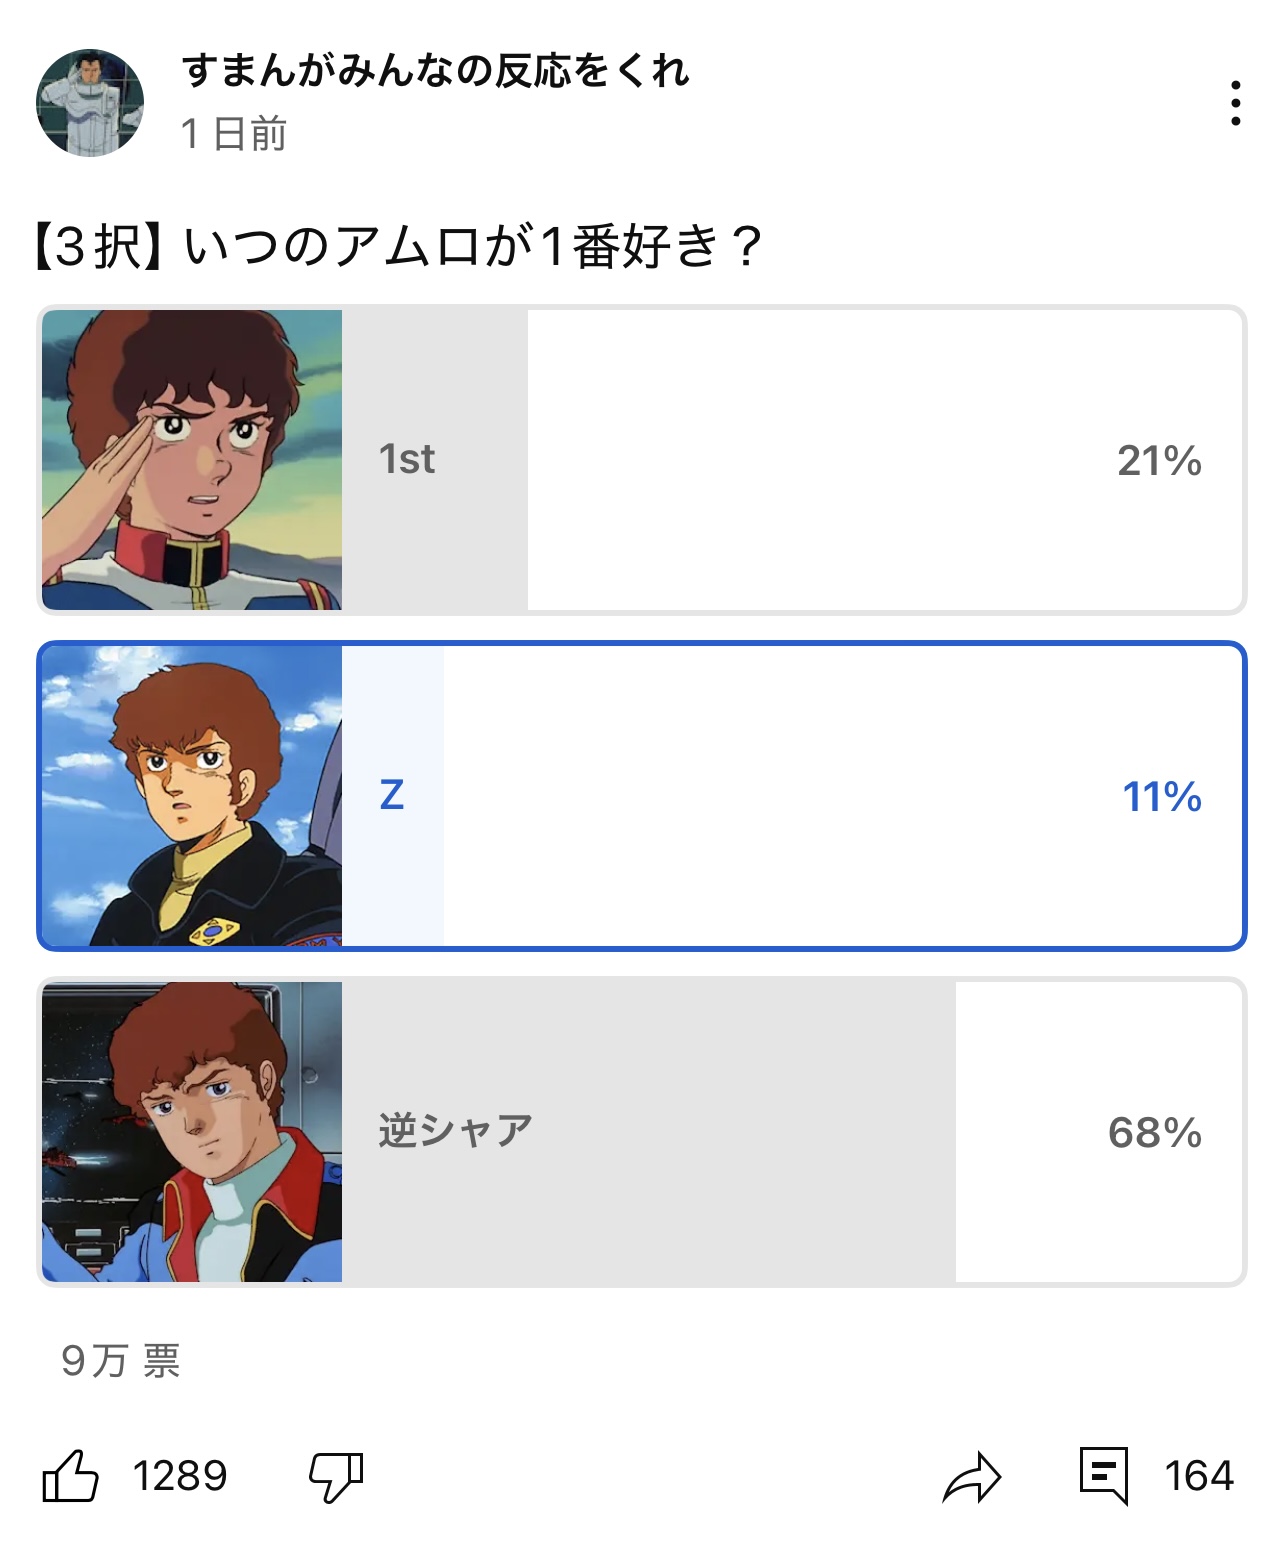Click the 11% result on Z option

tap(1162, 797)
